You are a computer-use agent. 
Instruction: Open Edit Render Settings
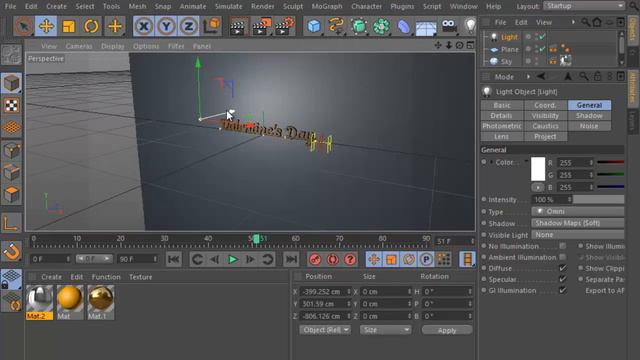point(284,26)
